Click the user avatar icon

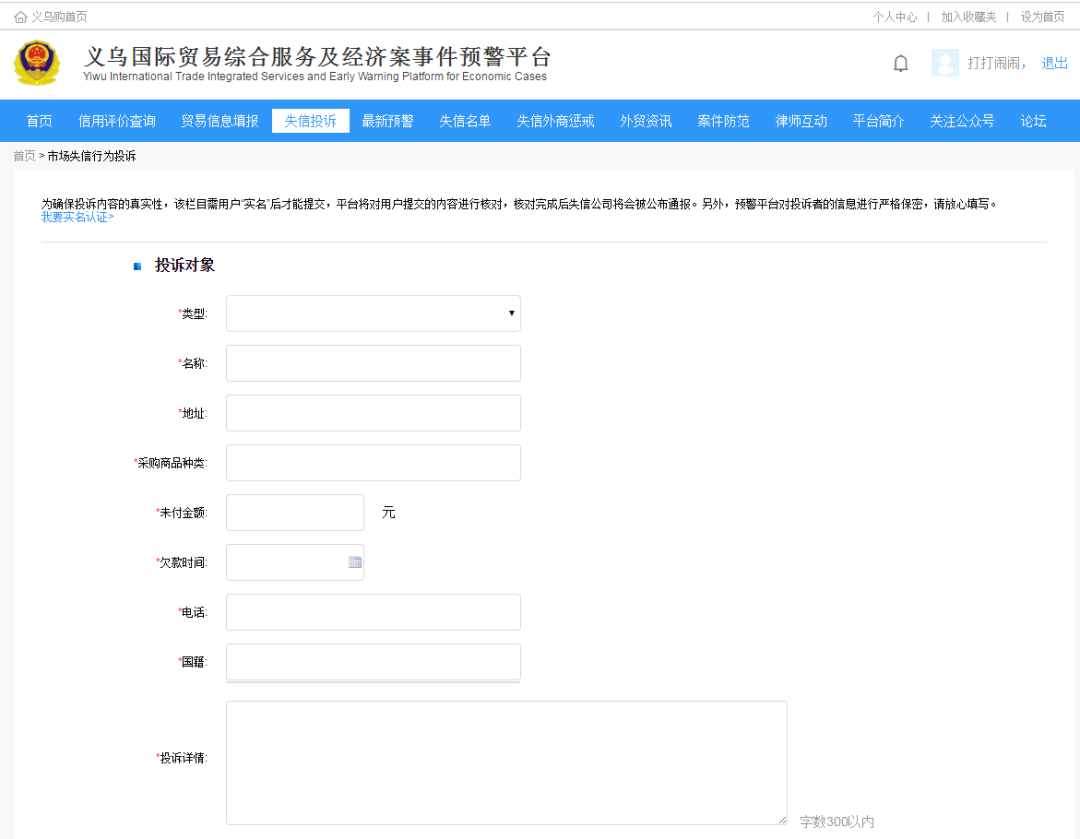tap(945, 63)
